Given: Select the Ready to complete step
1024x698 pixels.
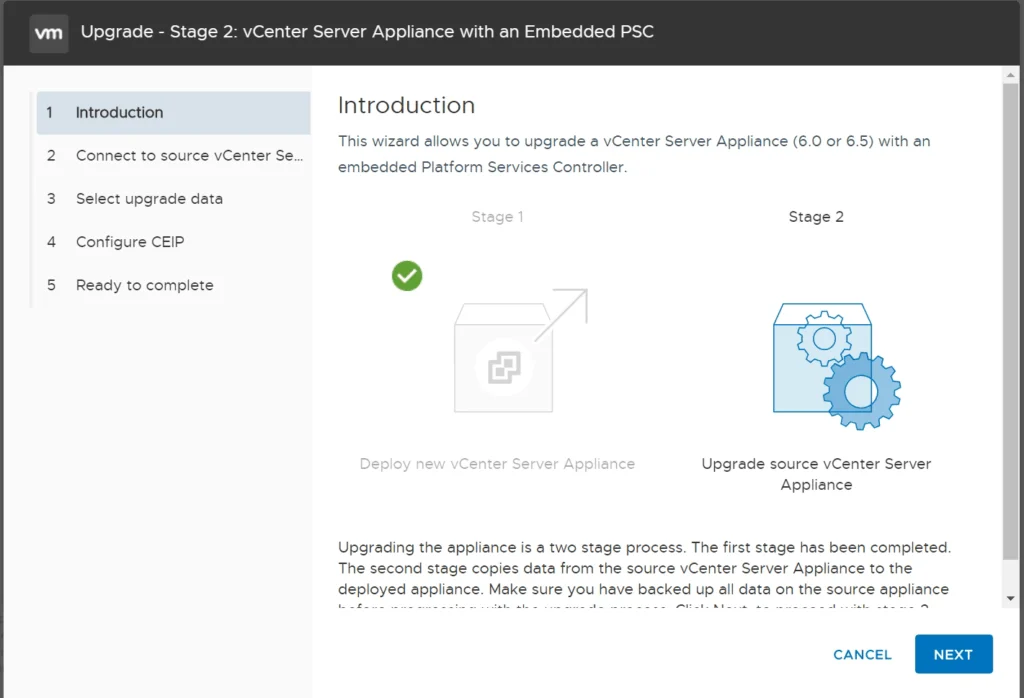Looking at the screenshot, I should tap(173, 285).
